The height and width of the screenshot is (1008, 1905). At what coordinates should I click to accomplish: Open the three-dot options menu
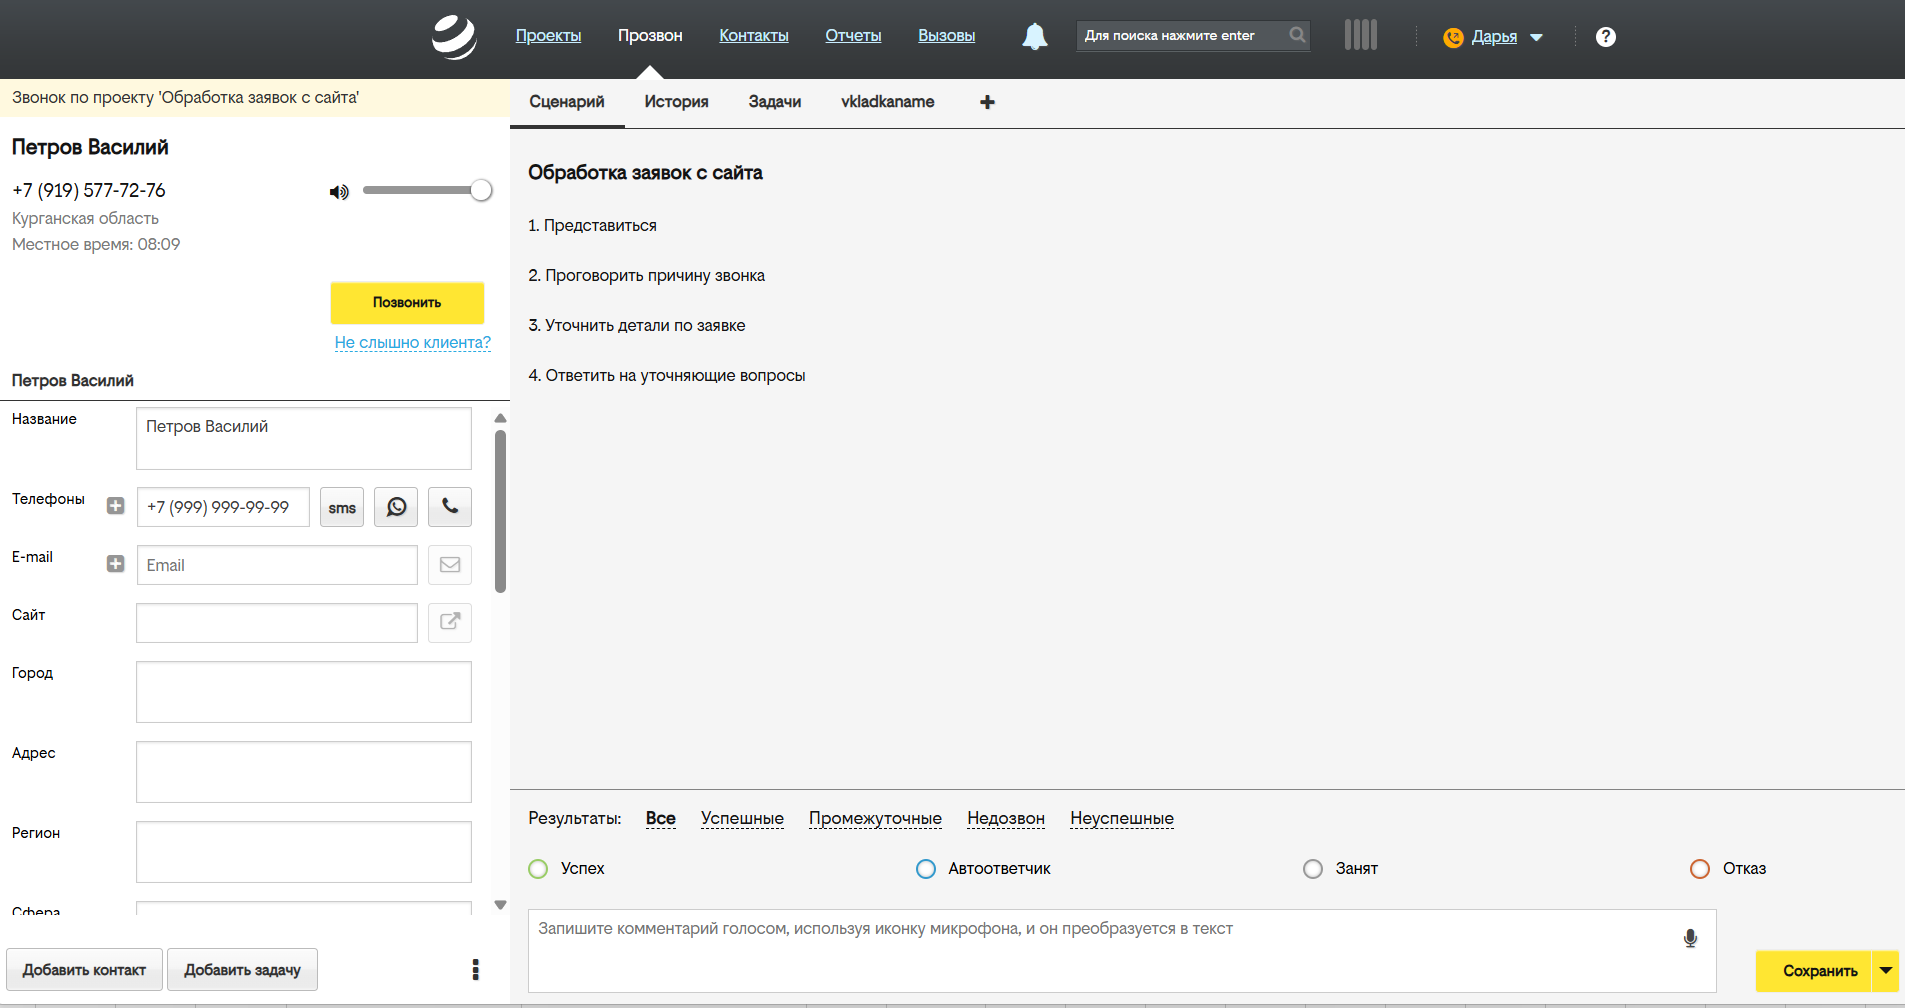475,969
